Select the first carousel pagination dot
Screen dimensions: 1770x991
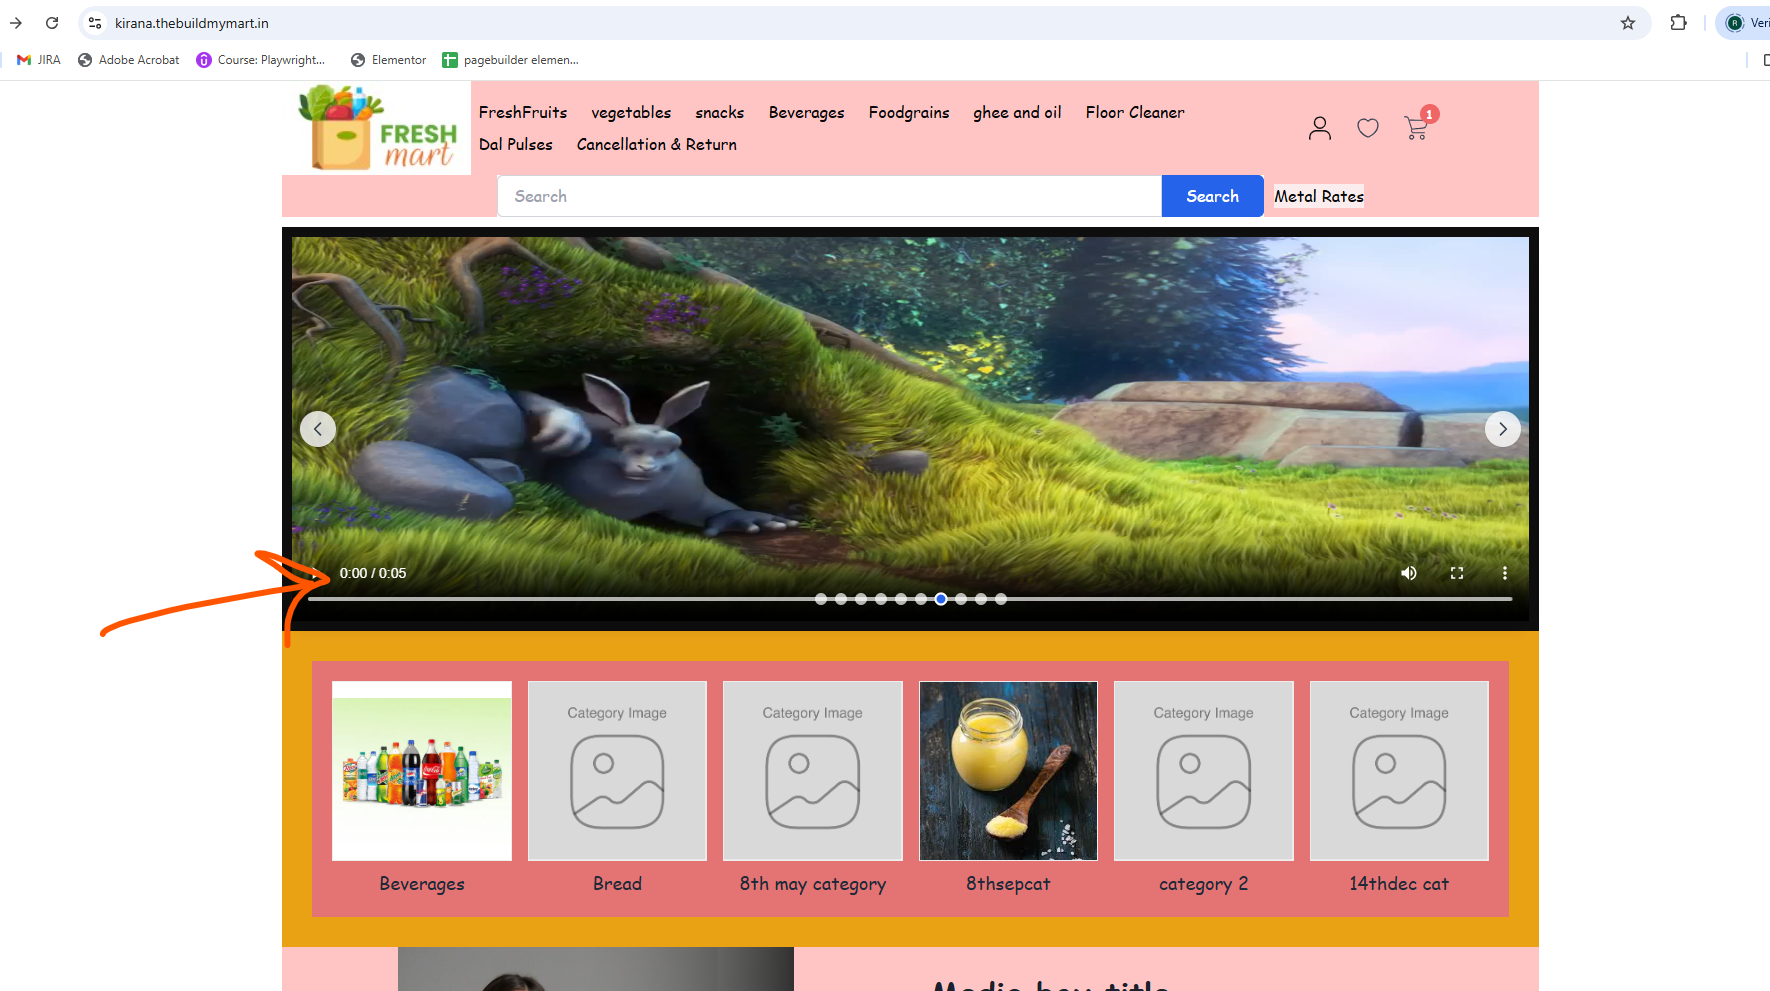[821, 599]
